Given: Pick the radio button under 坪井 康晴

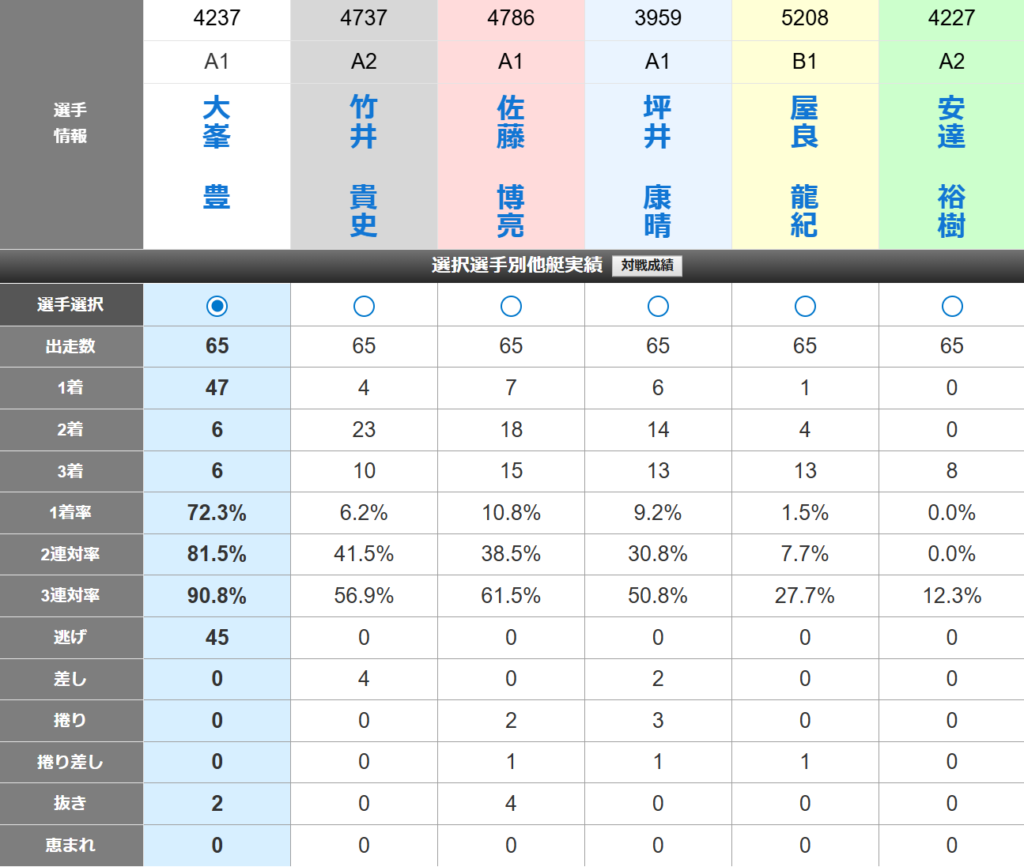Looking at the screenshot, I should click(x=658, y=305).
